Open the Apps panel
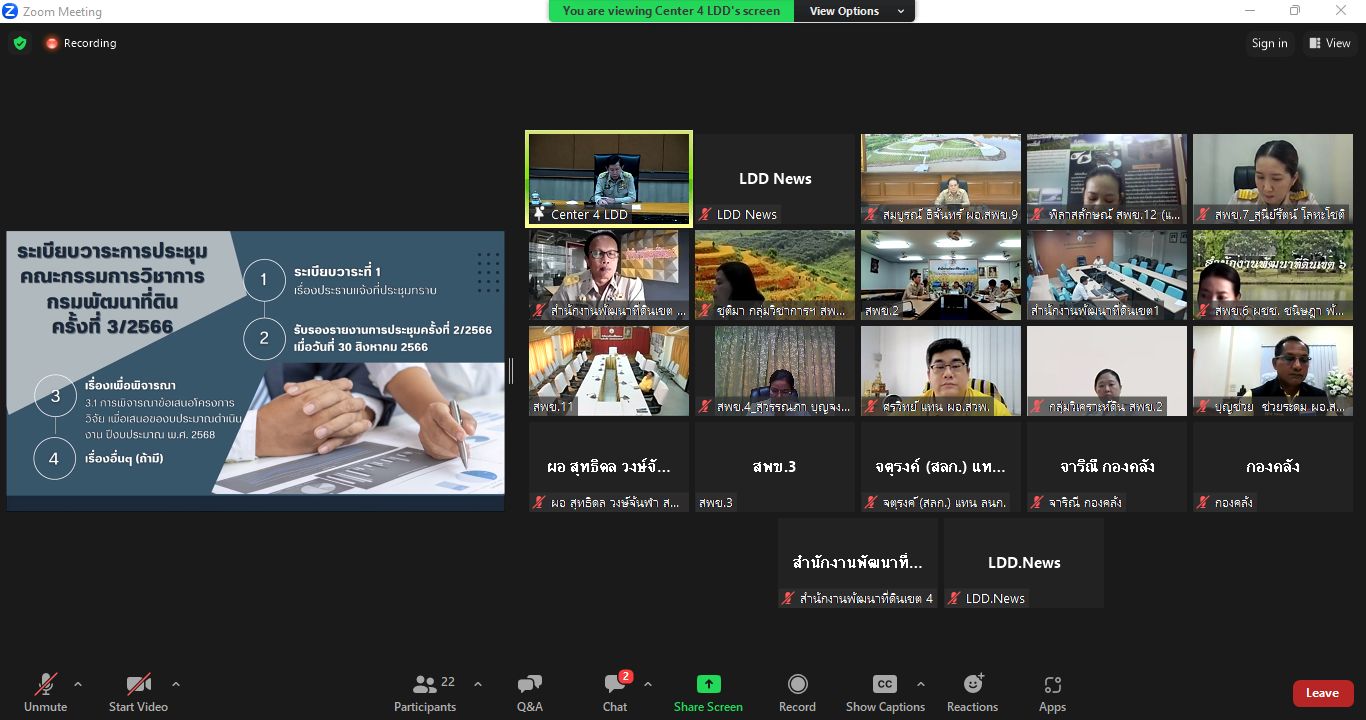 point(1052,693)
